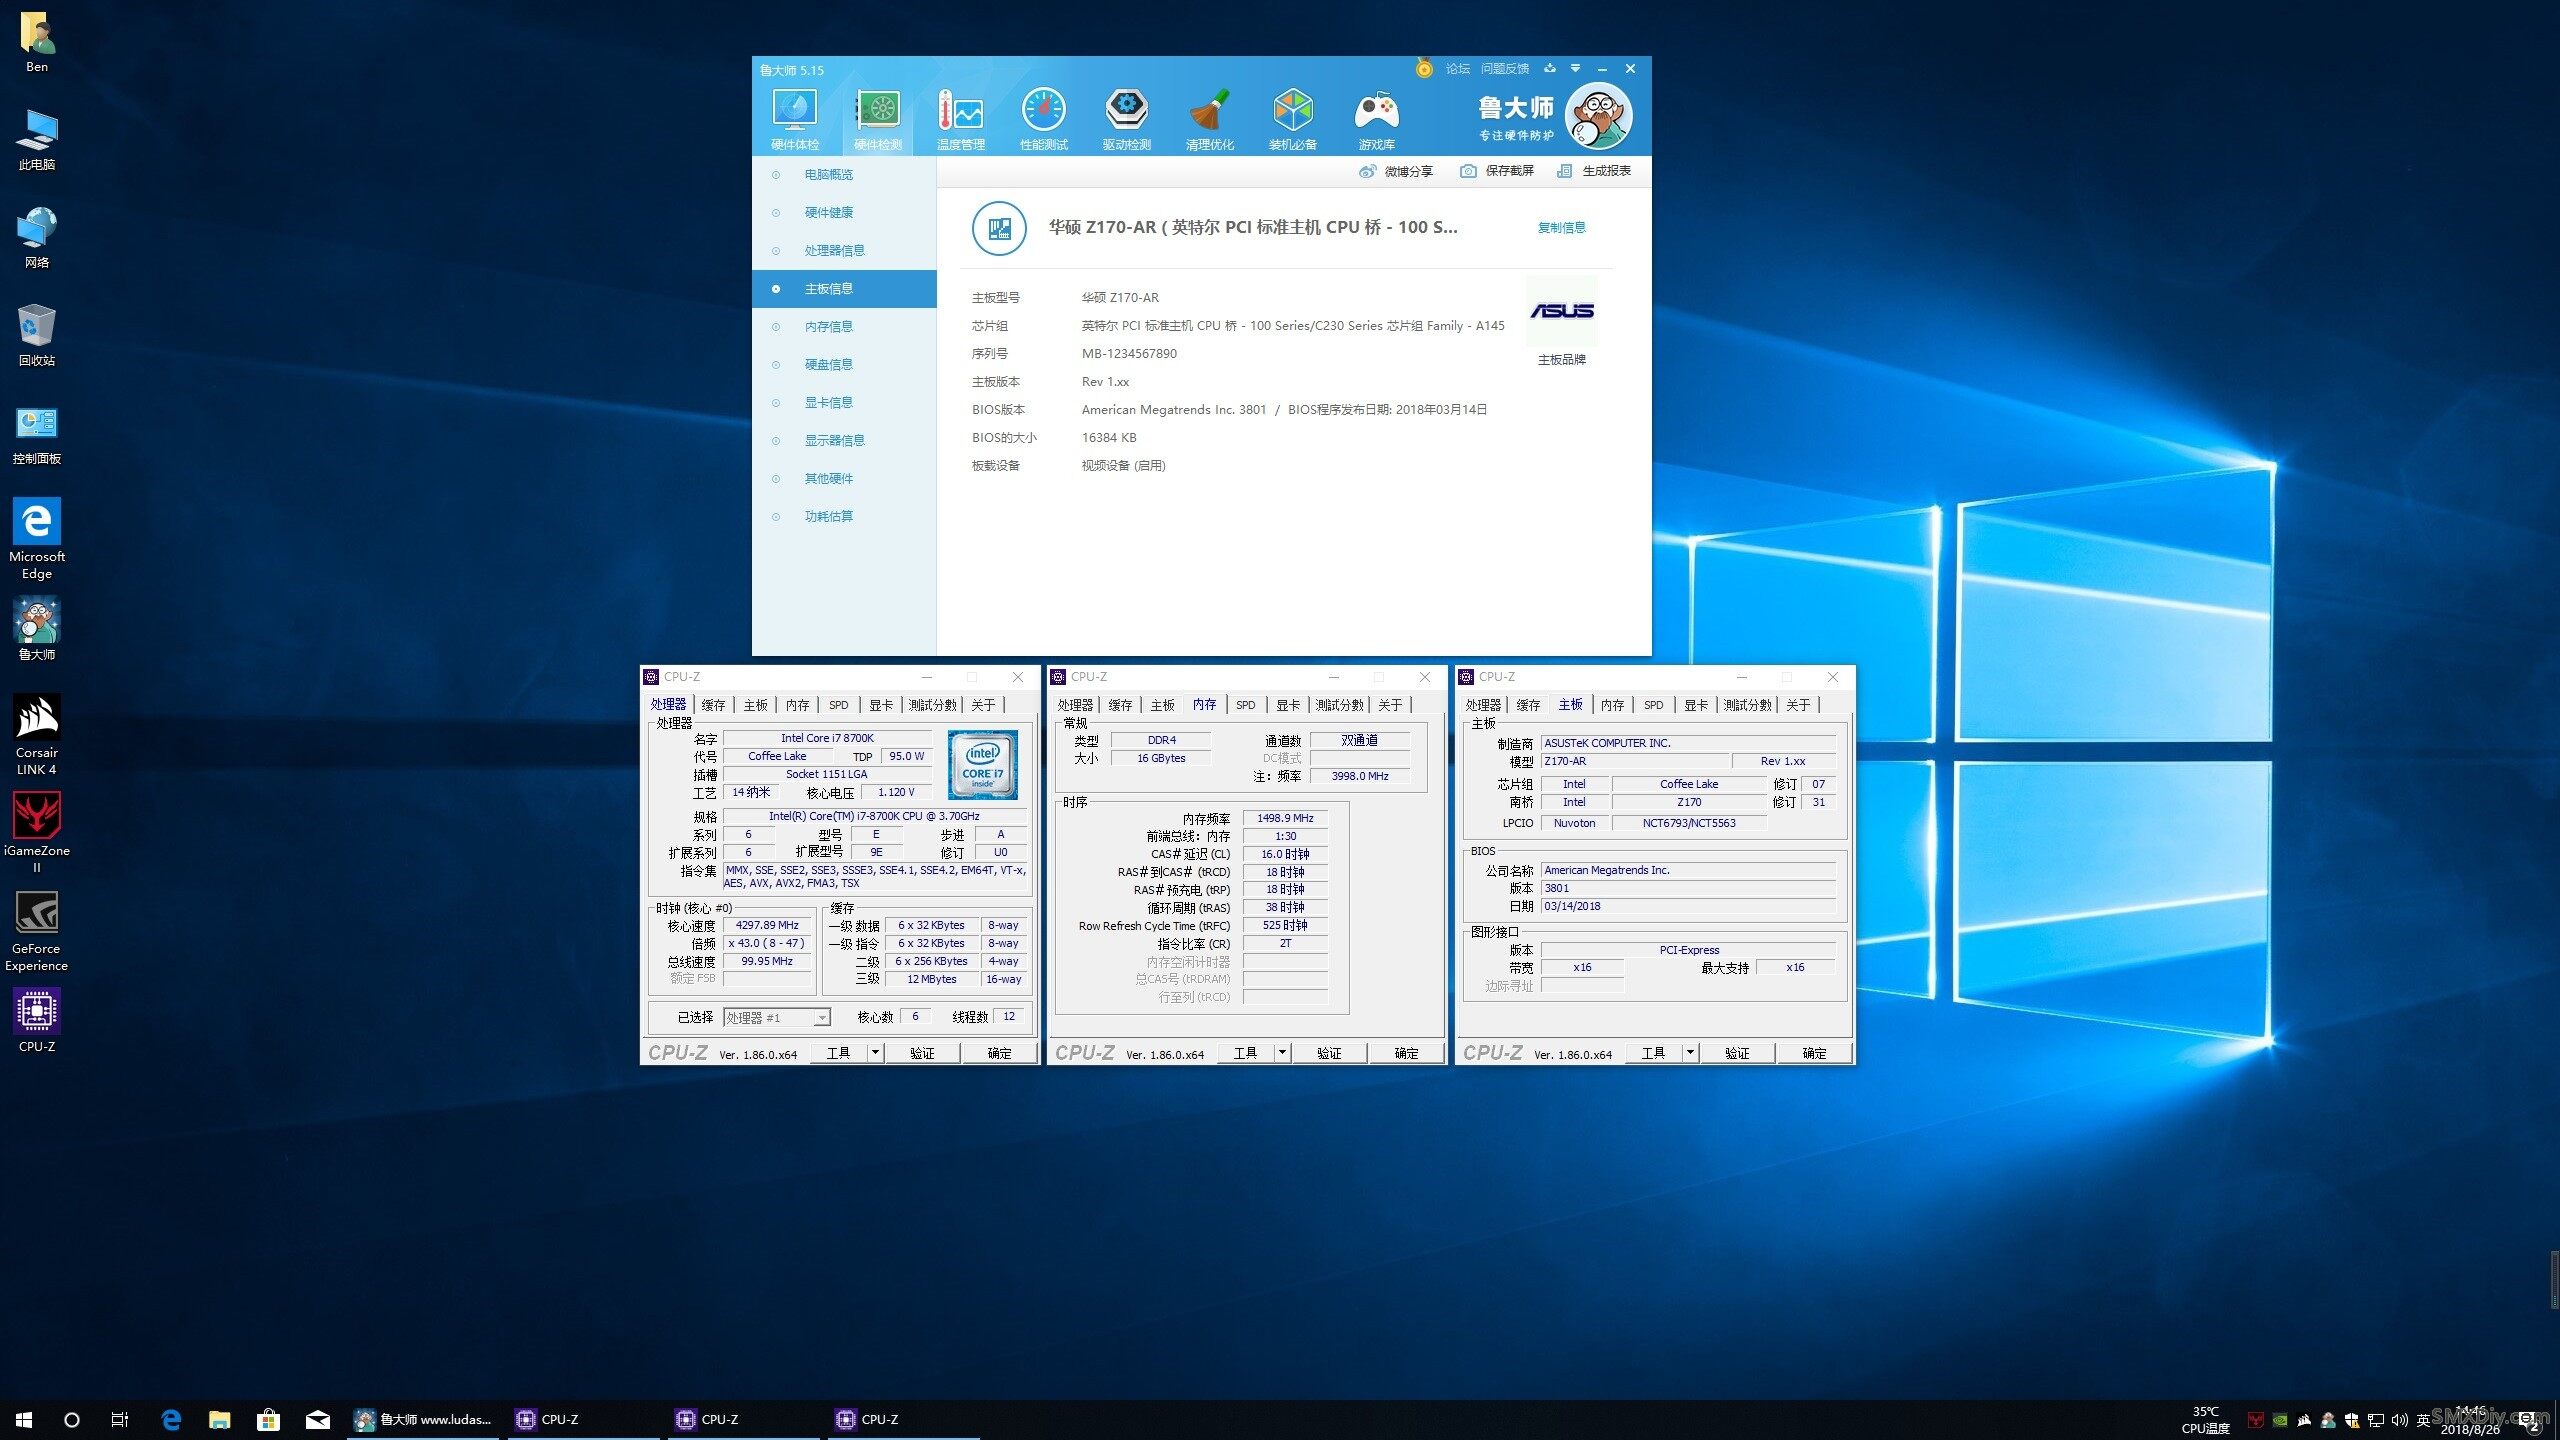The image size is (2560, 1440).
Task: Open SPD tab in first CPU-Z window
Action: (838, 705)
